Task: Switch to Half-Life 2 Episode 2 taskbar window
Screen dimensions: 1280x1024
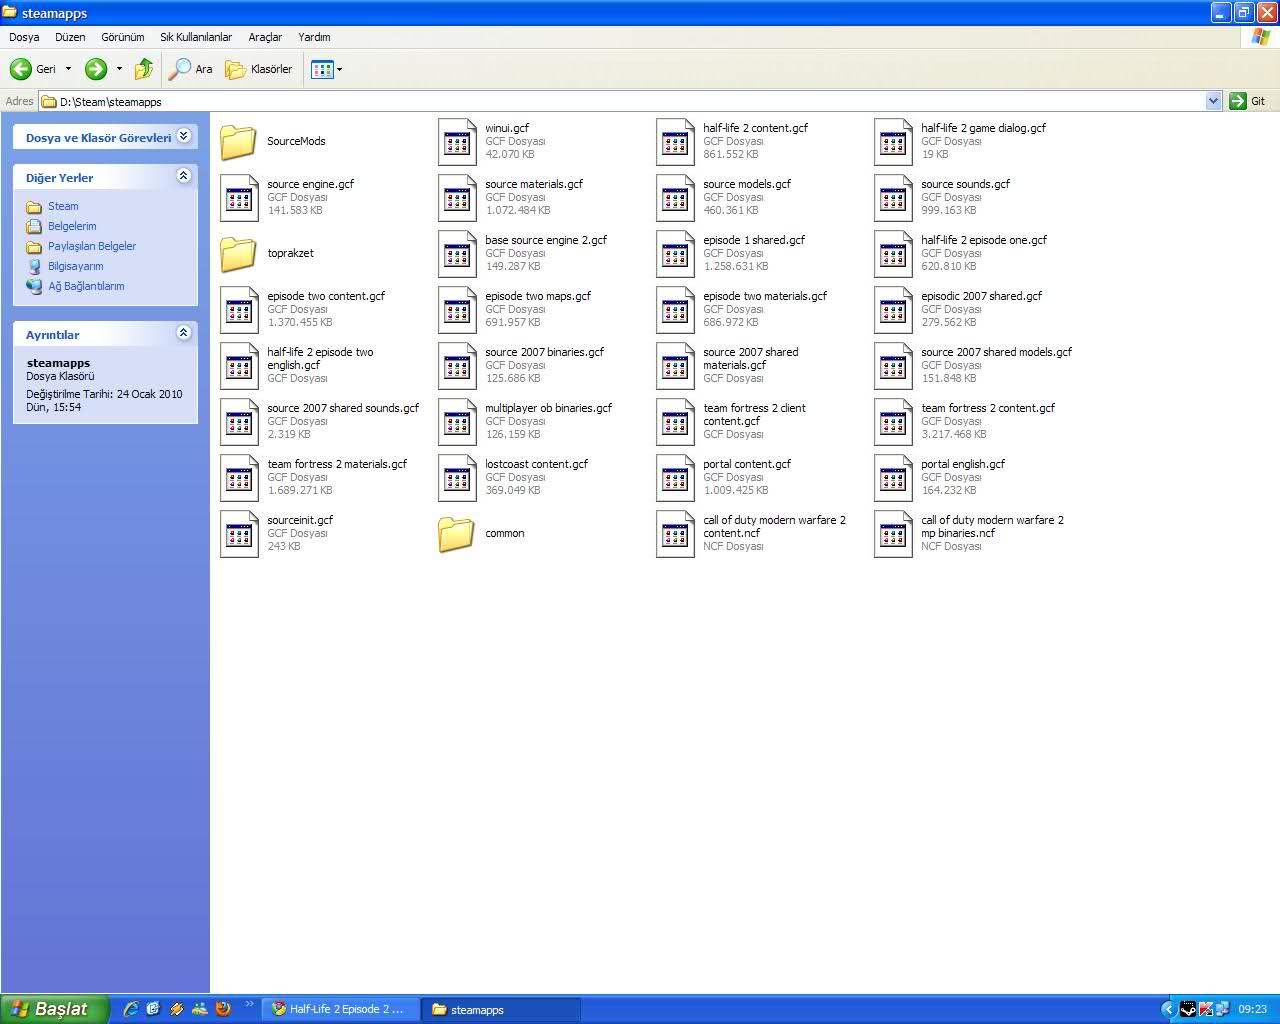Action: (x=340, y=1009)
